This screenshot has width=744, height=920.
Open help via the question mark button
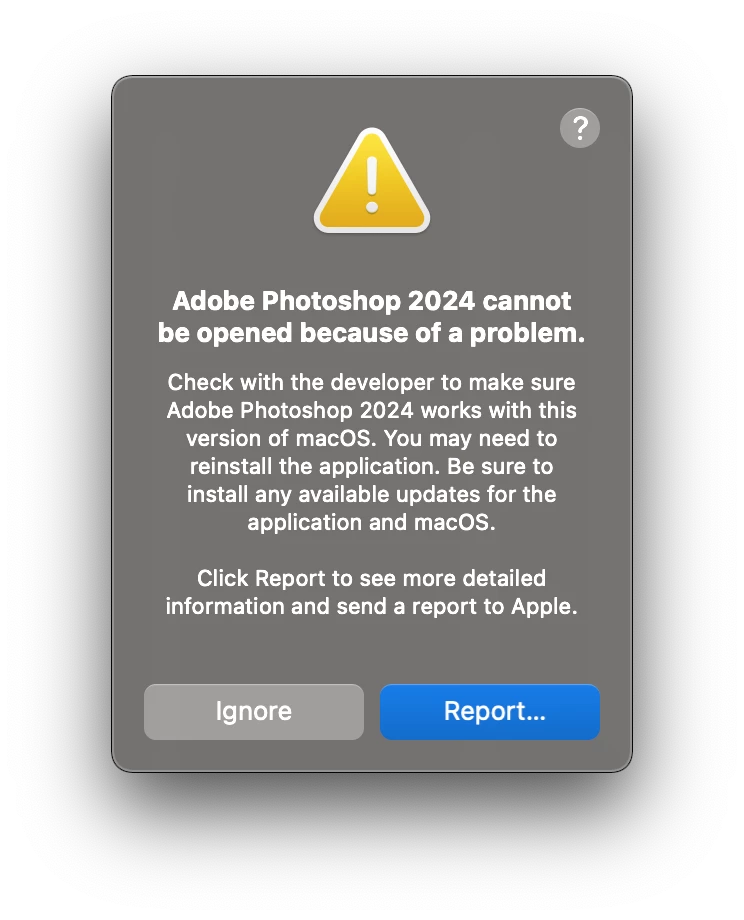tap(579, 128)
